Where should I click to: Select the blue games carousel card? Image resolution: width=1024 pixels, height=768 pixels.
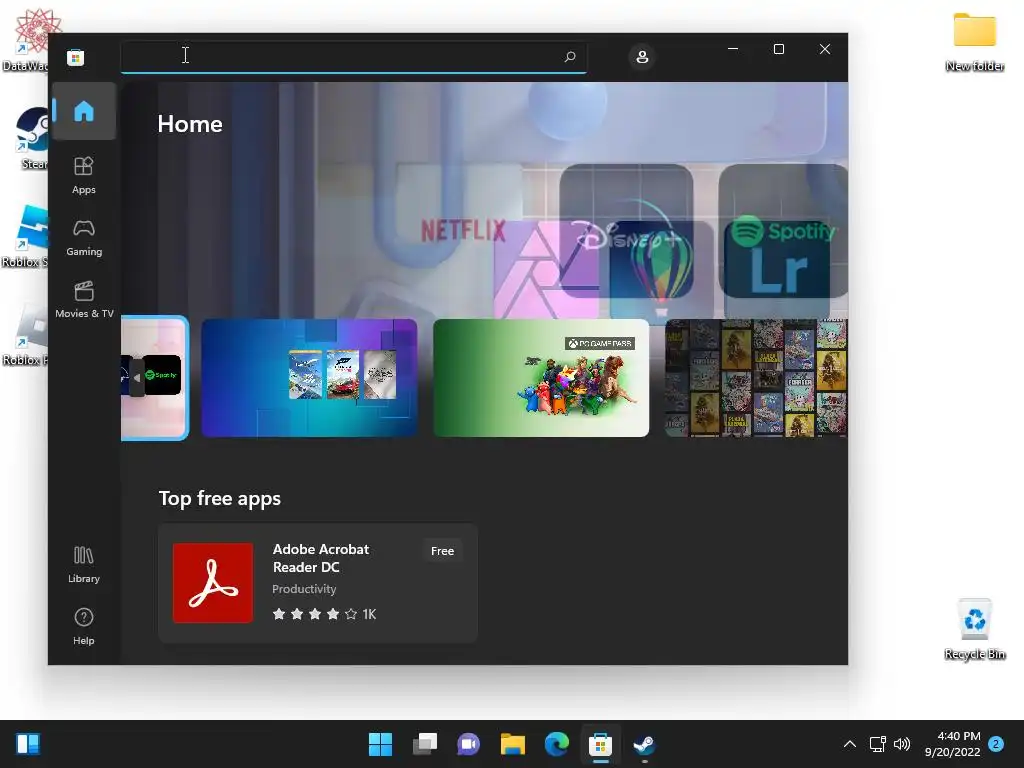coord(309,377)
